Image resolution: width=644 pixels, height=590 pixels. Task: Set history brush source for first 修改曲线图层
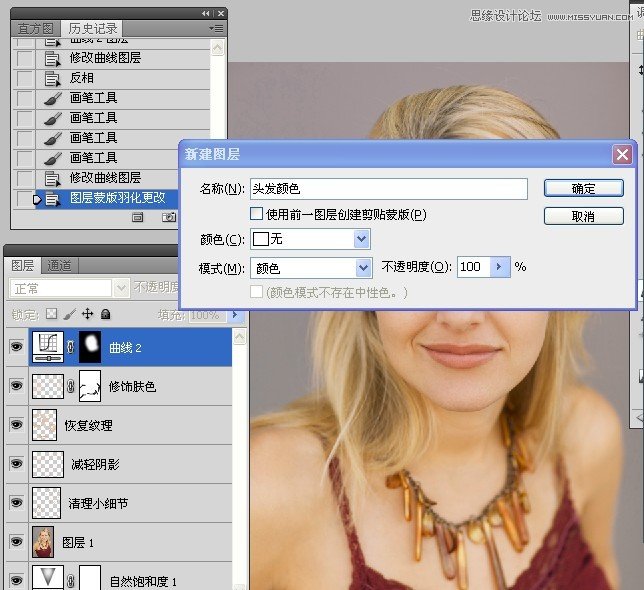(x=24, y=58)
